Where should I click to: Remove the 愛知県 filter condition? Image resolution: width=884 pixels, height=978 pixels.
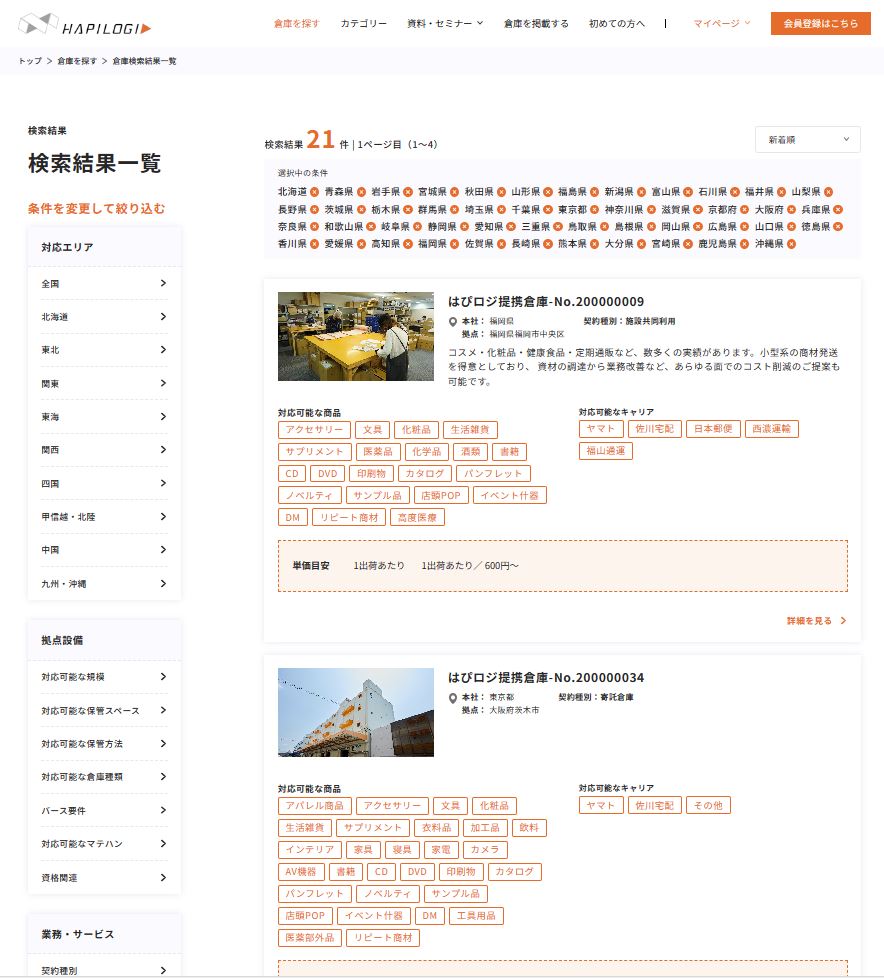coord(511,226)
